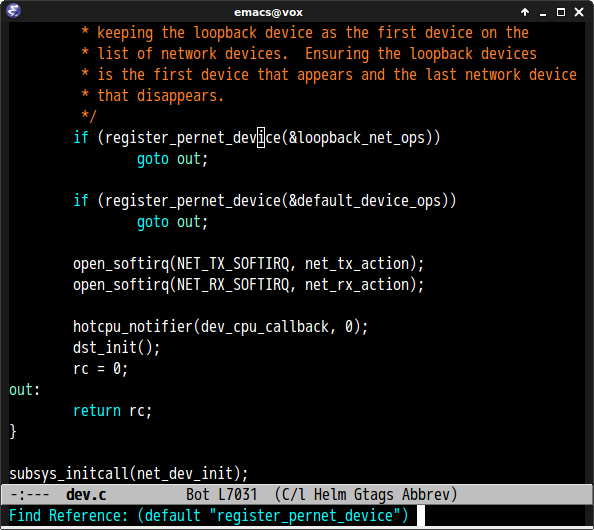Click the comment terminator '*/'
This screenshot has width=594, height=530.
pyautogui.click(x=89, y=116)
